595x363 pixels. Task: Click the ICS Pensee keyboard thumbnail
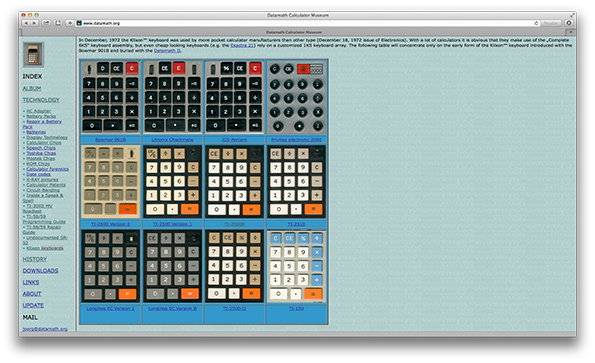[x=235, y=97]
